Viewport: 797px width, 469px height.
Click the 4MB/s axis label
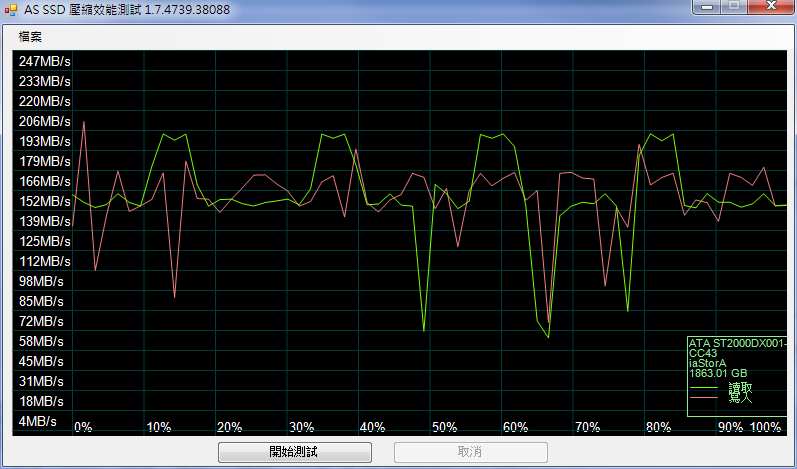pos(38,422)
